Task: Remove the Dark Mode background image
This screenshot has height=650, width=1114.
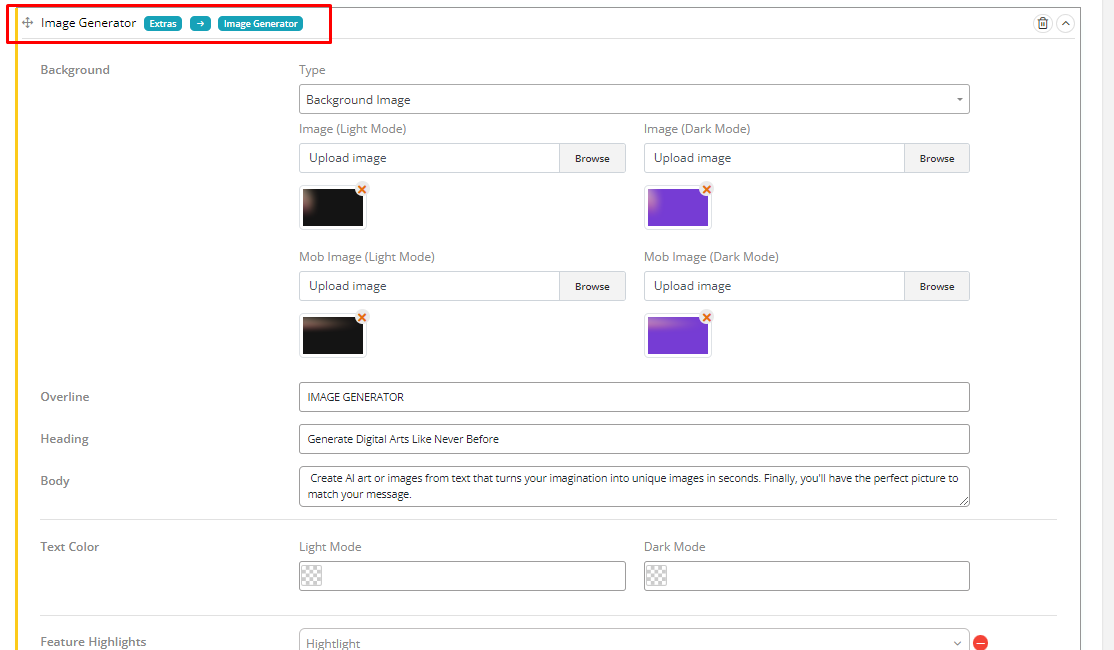Action: coord(706,189)
